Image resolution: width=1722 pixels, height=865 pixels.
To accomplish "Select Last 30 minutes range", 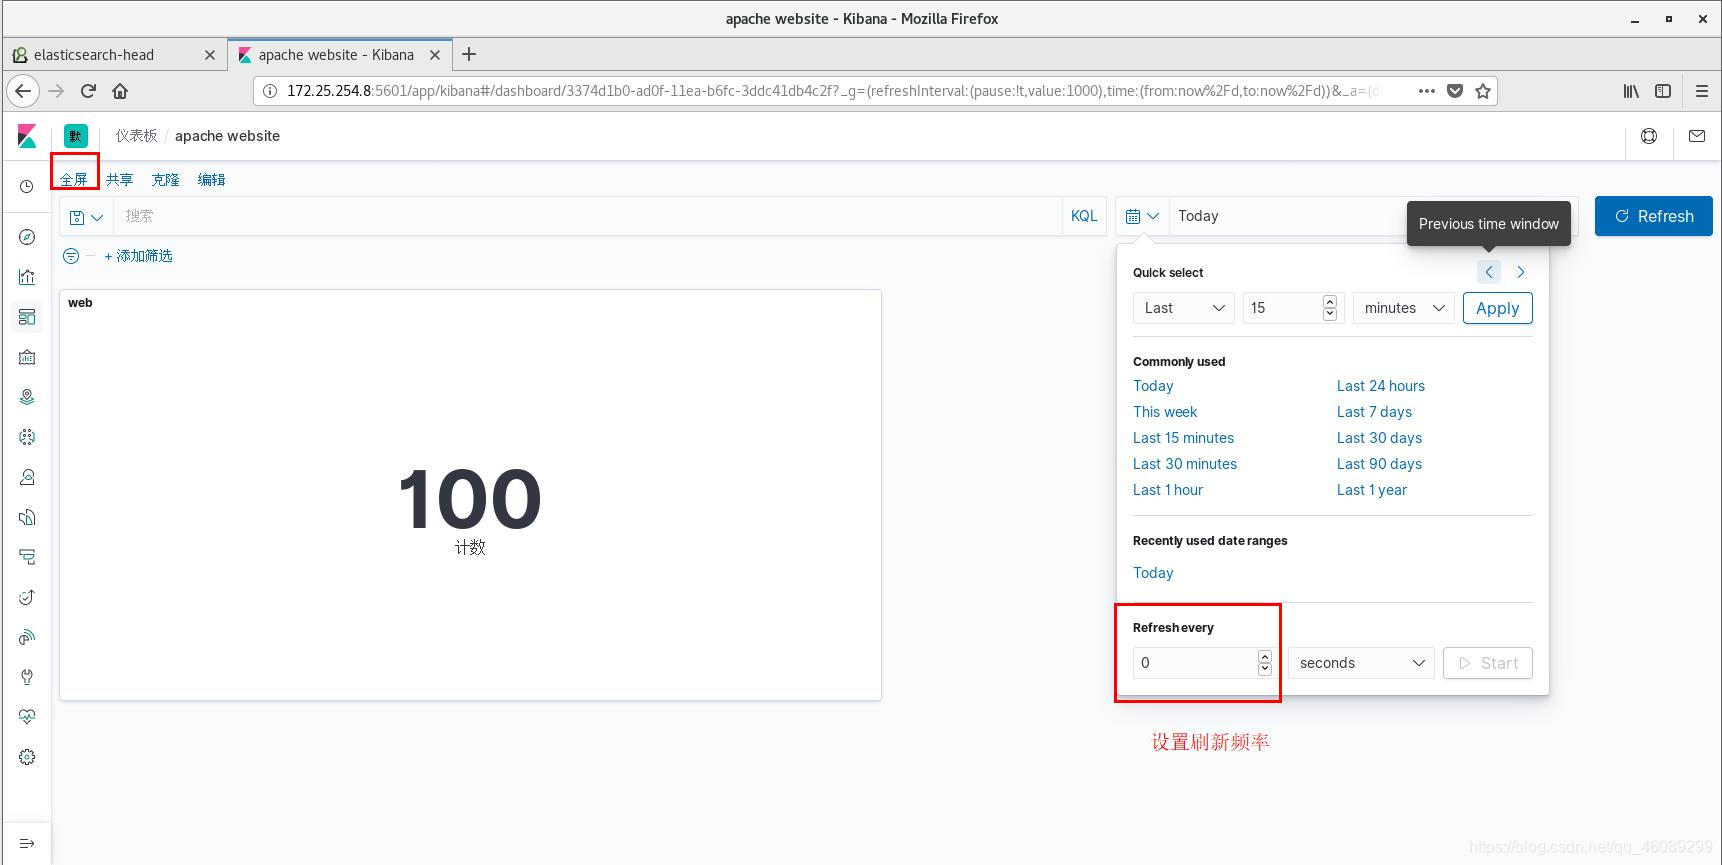I will click(x=1185, y=464).
